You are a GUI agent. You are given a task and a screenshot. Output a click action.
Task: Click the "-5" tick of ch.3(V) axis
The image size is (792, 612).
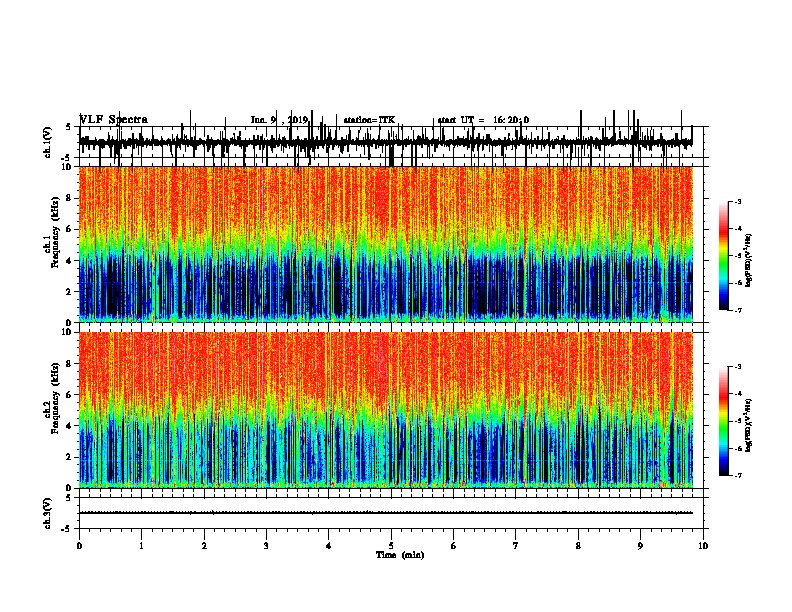coord(68,529)
